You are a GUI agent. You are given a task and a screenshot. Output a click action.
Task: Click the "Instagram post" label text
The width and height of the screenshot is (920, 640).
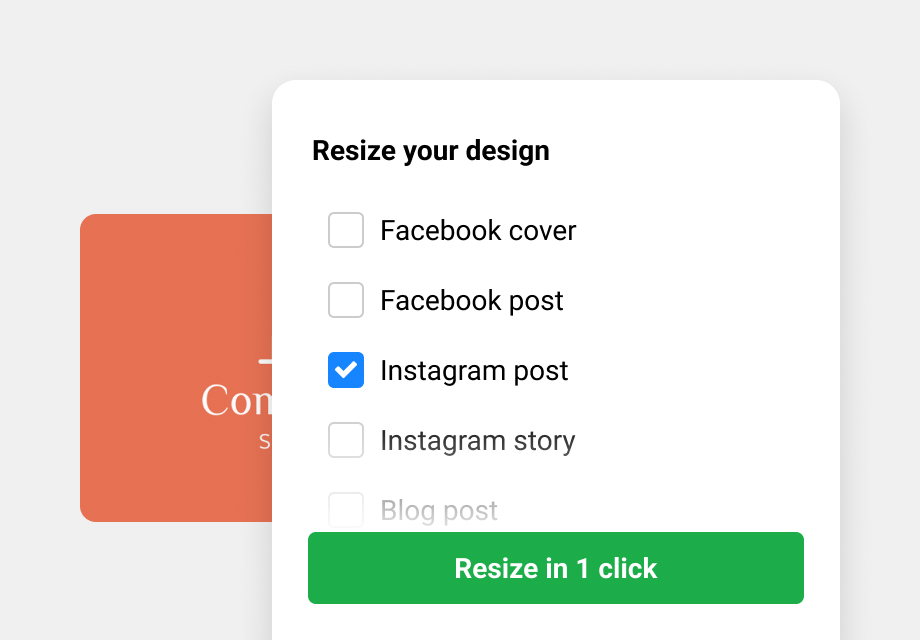click(474, 371)
